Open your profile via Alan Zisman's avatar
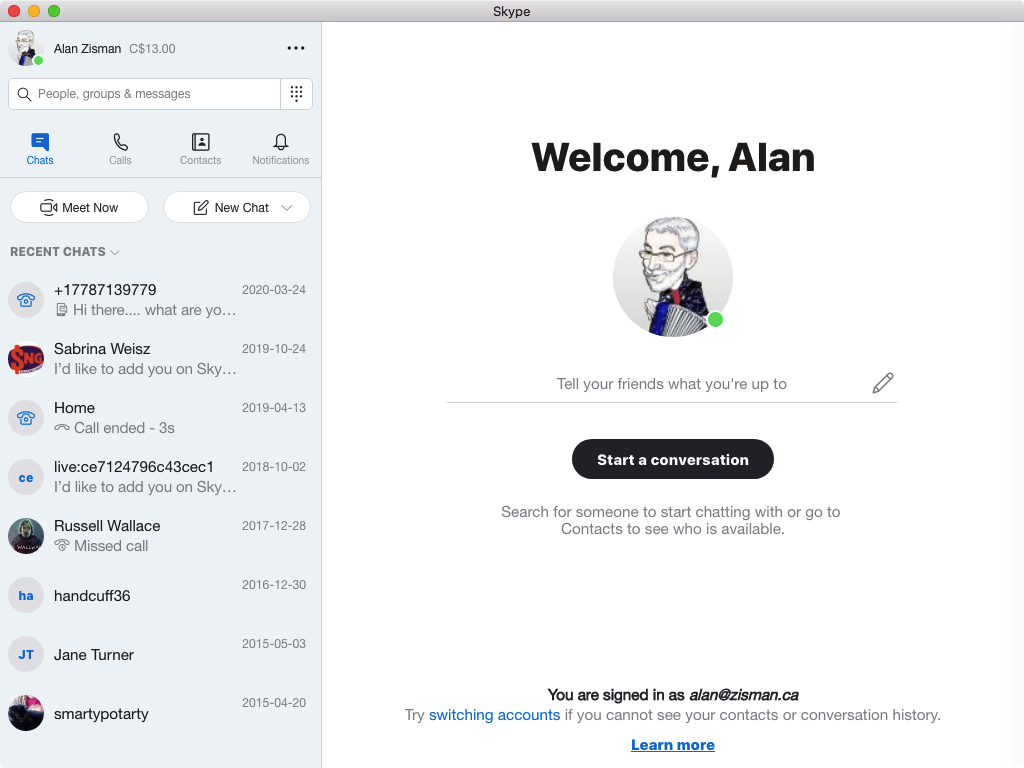Viewport: 1024px width, 768px height. [x=24, y=47]
